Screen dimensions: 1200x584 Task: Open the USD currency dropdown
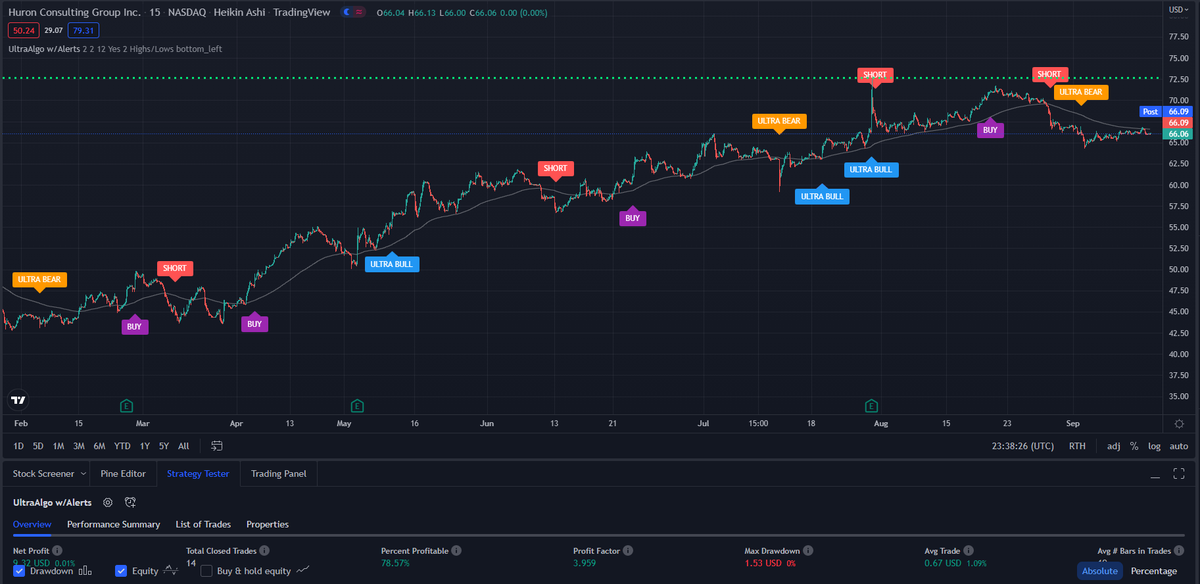click(1178, 11)
